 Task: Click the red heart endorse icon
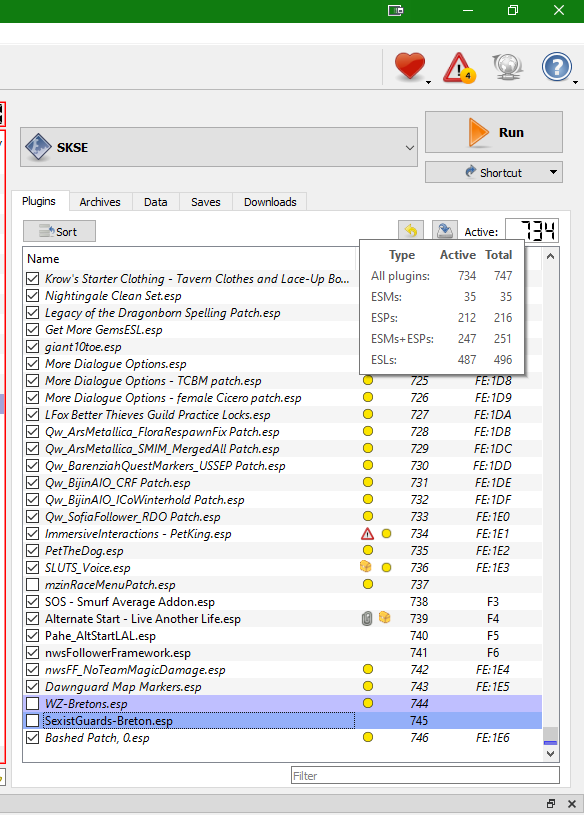point(410,66)
